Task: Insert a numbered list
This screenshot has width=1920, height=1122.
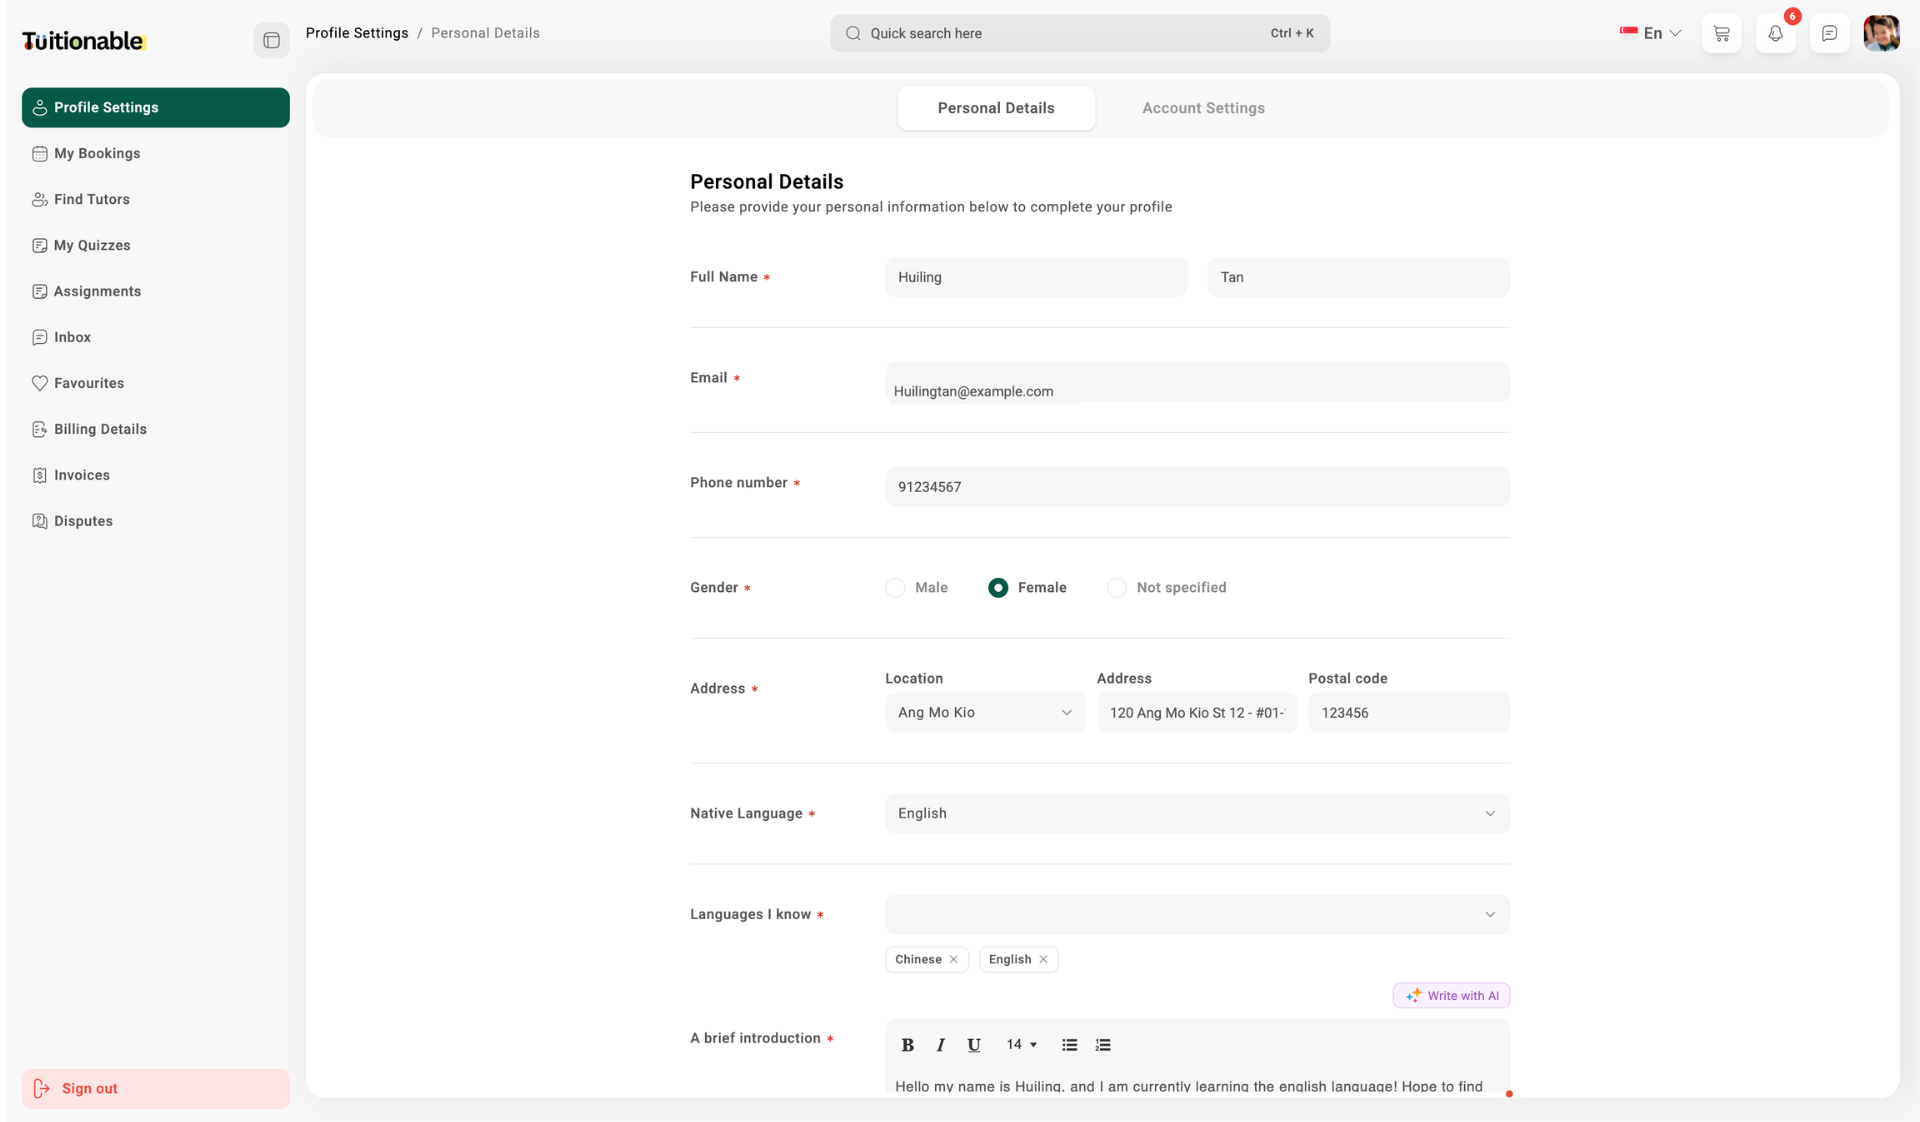Action: 1103,1045
